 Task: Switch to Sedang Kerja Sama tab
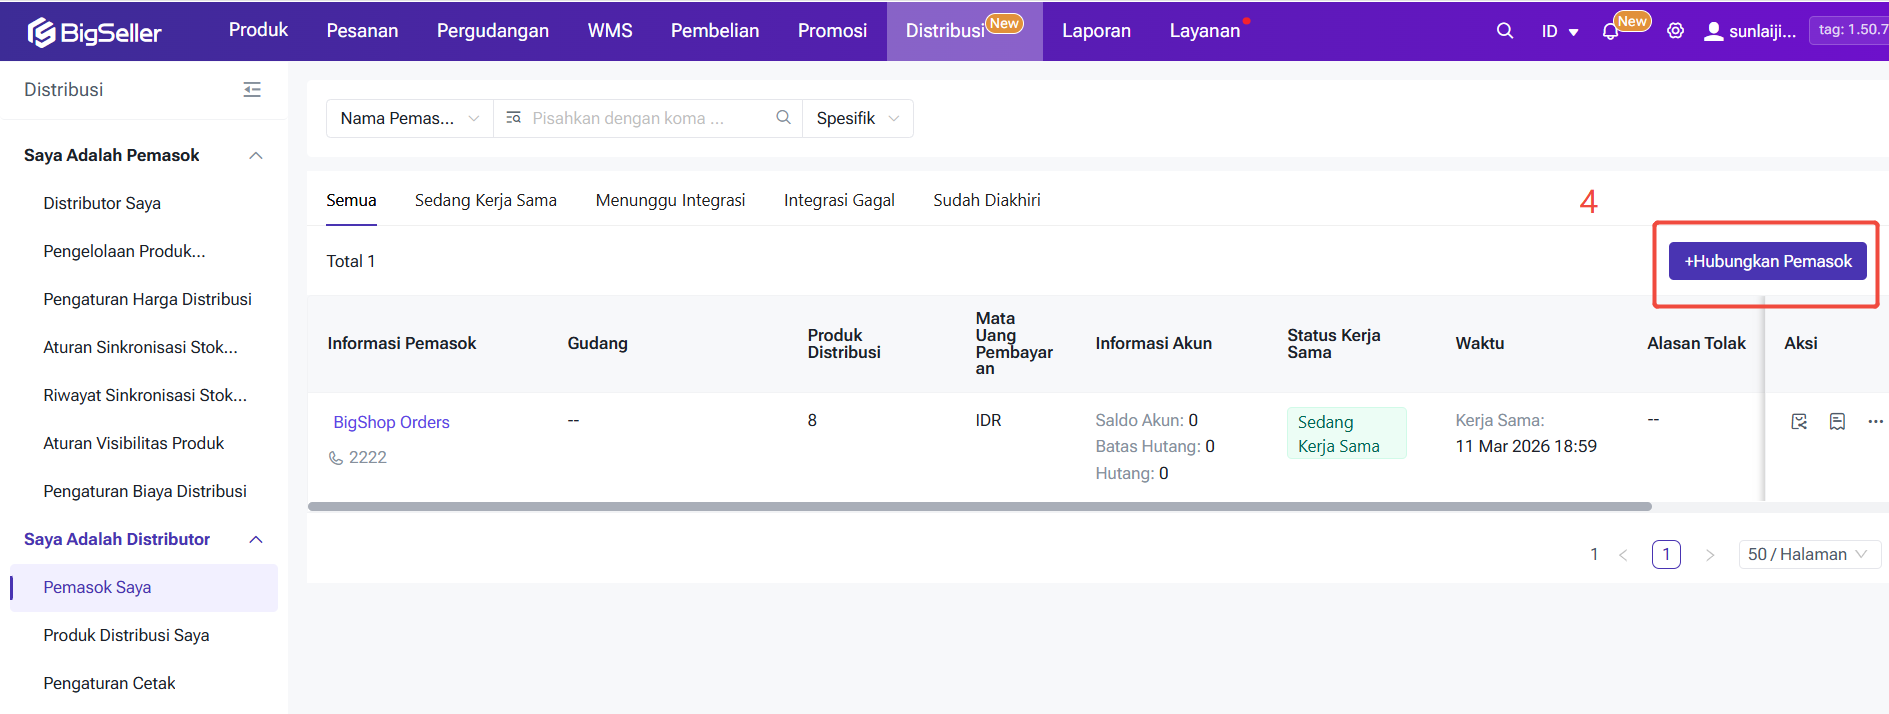(485, 200)
